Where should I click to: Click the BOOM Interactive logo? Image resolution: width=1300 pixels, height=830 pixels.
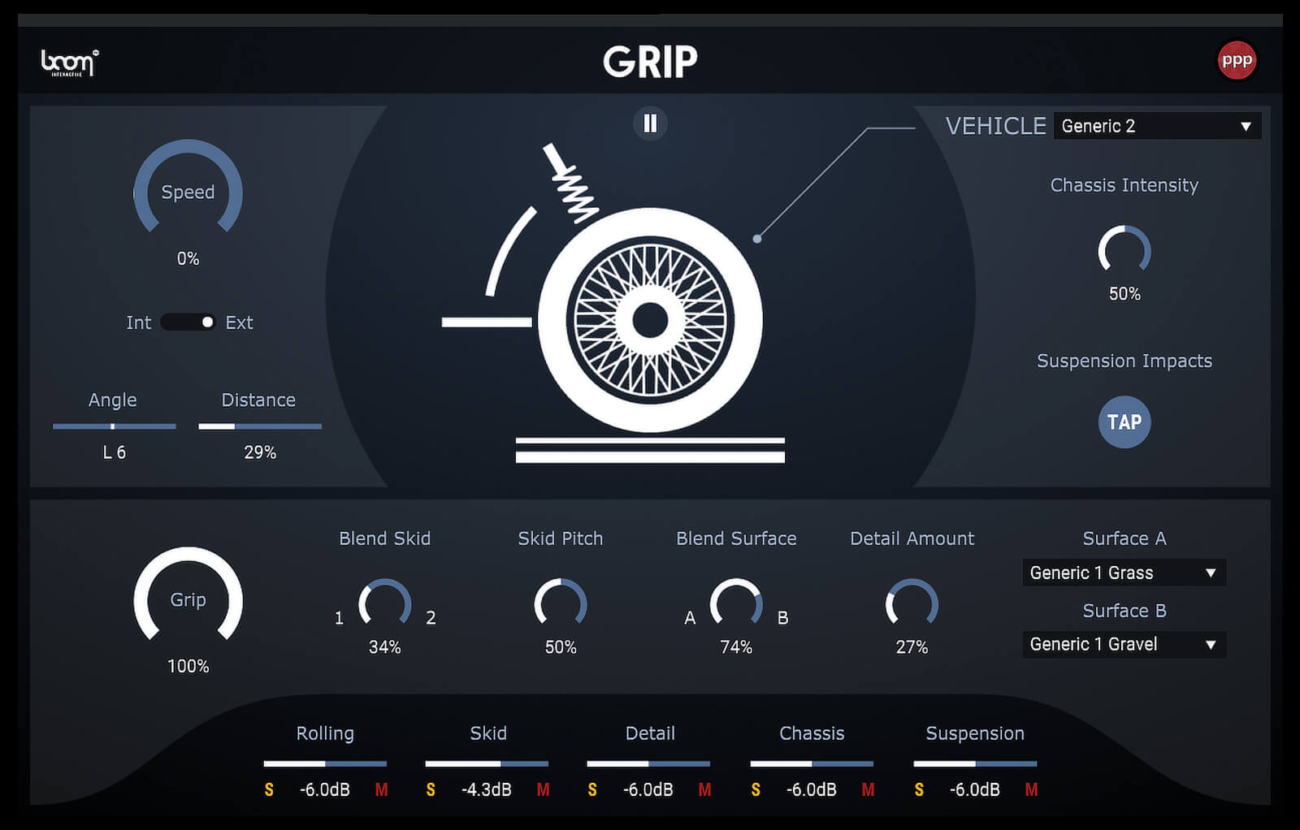67,60
